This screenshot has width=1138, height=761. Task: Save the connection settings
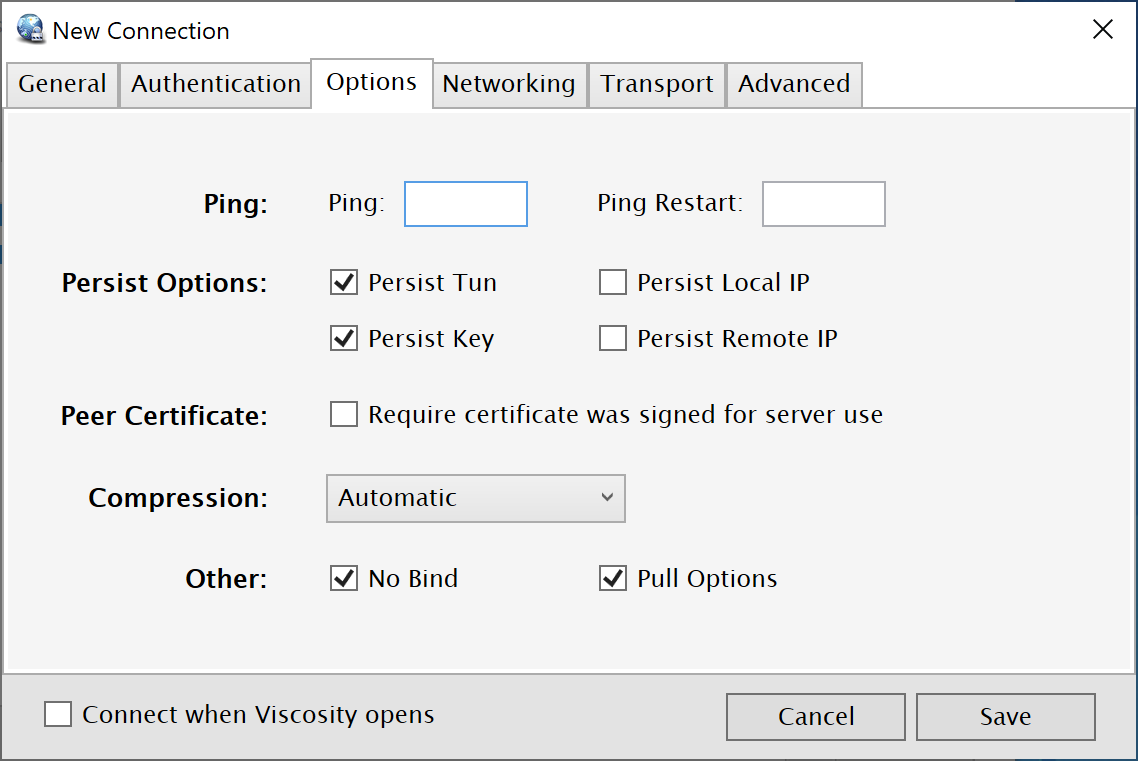click(1005, 717)
